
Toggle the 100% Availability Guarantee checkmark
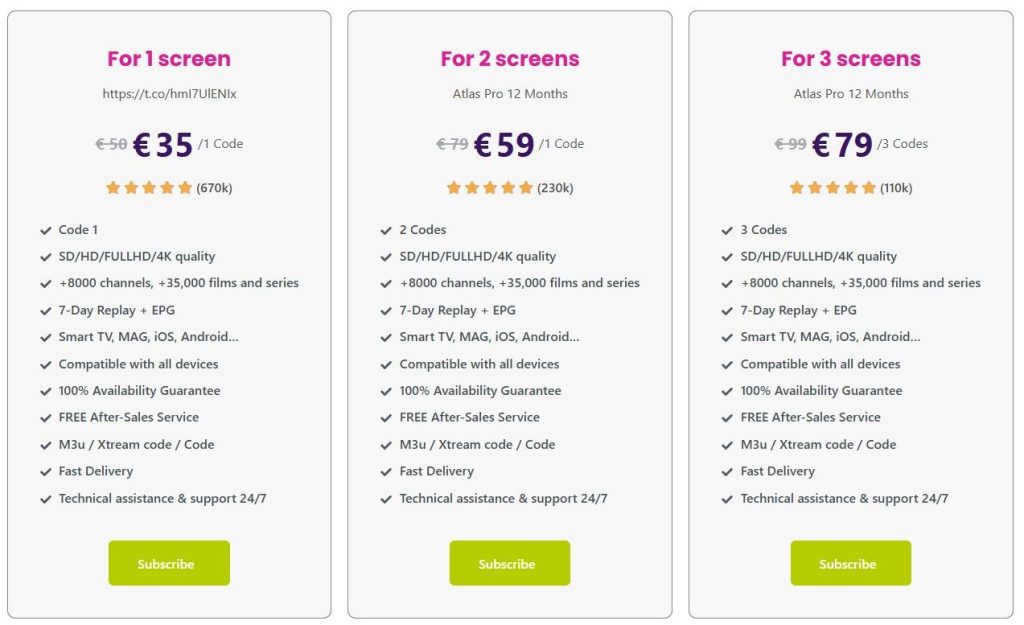[46, 390]
